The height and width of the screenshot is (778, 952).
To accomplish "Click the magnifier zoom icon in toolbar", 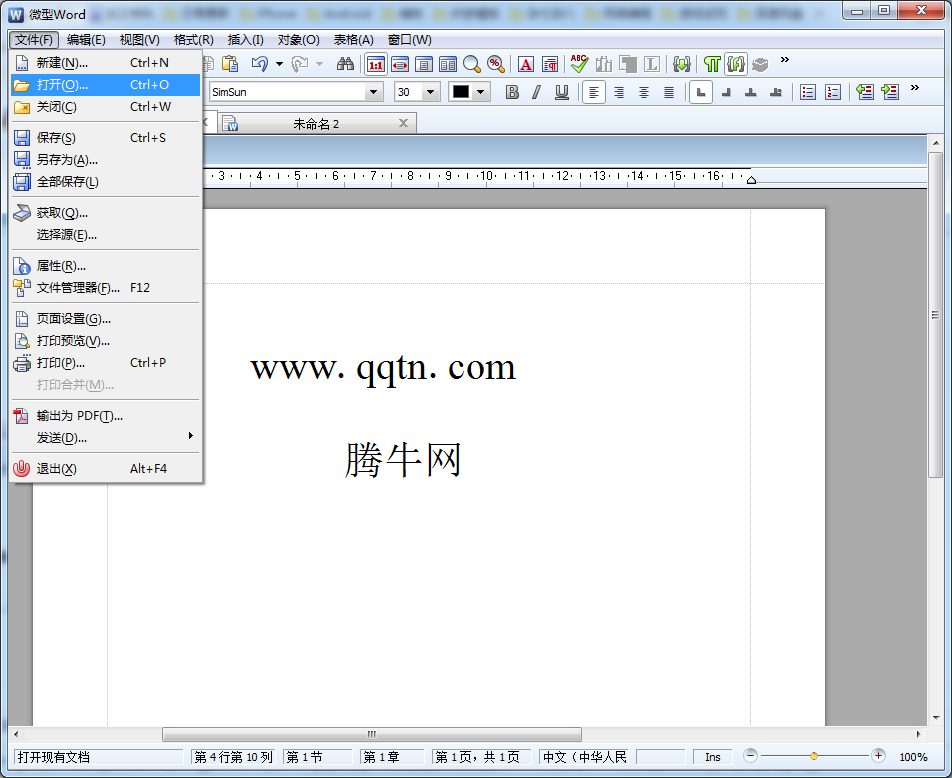I will tap(472, 64).
